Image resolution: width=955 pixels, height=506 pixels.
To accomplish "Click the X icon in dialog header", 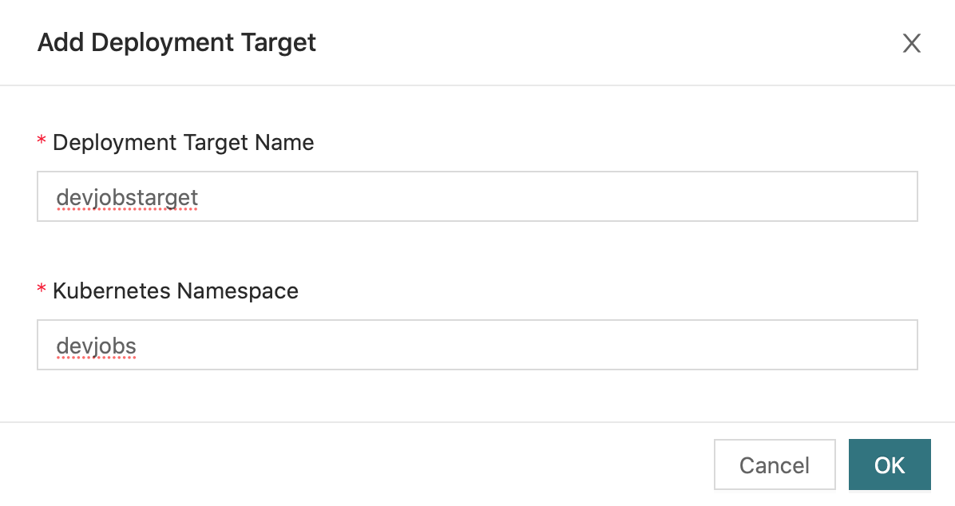I will pyautogui.click(x=911, y=43).
